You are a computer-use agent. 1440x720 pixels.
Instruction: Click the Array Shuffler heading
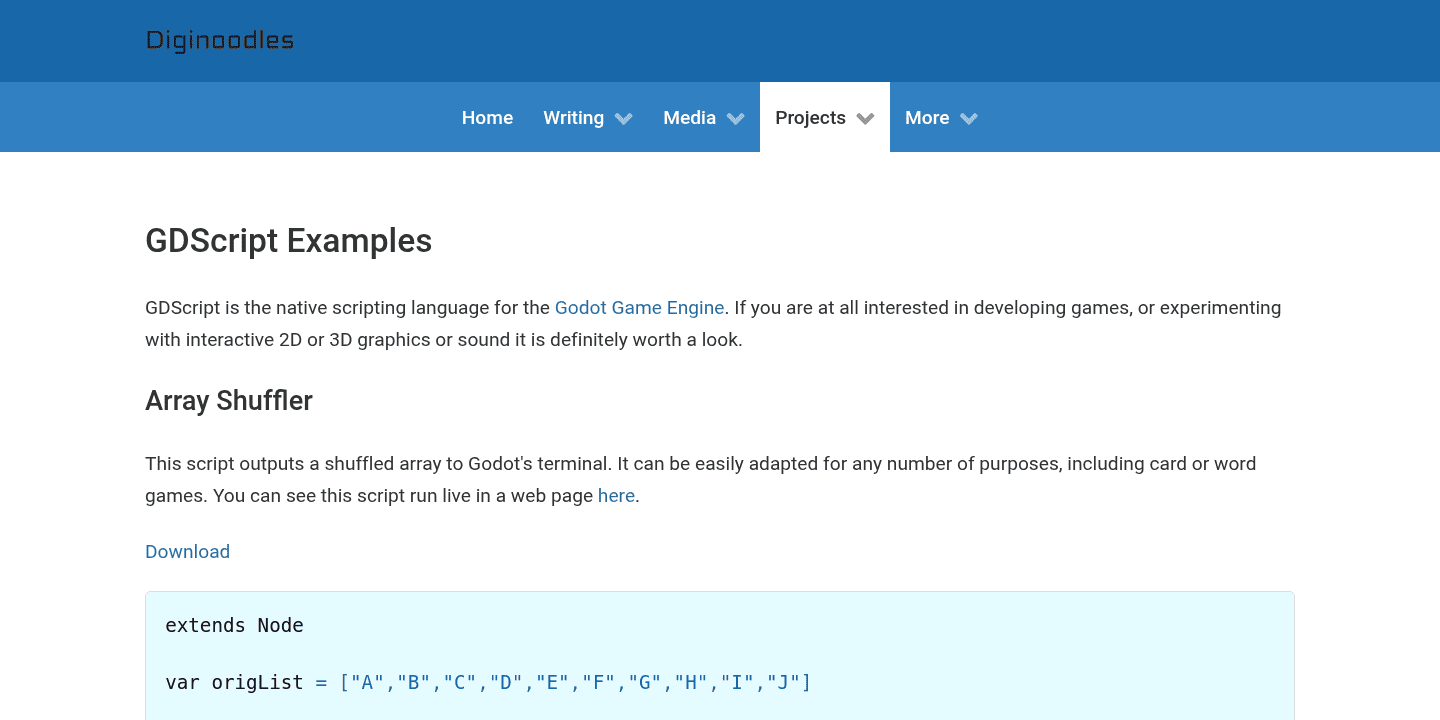[229, 401]
